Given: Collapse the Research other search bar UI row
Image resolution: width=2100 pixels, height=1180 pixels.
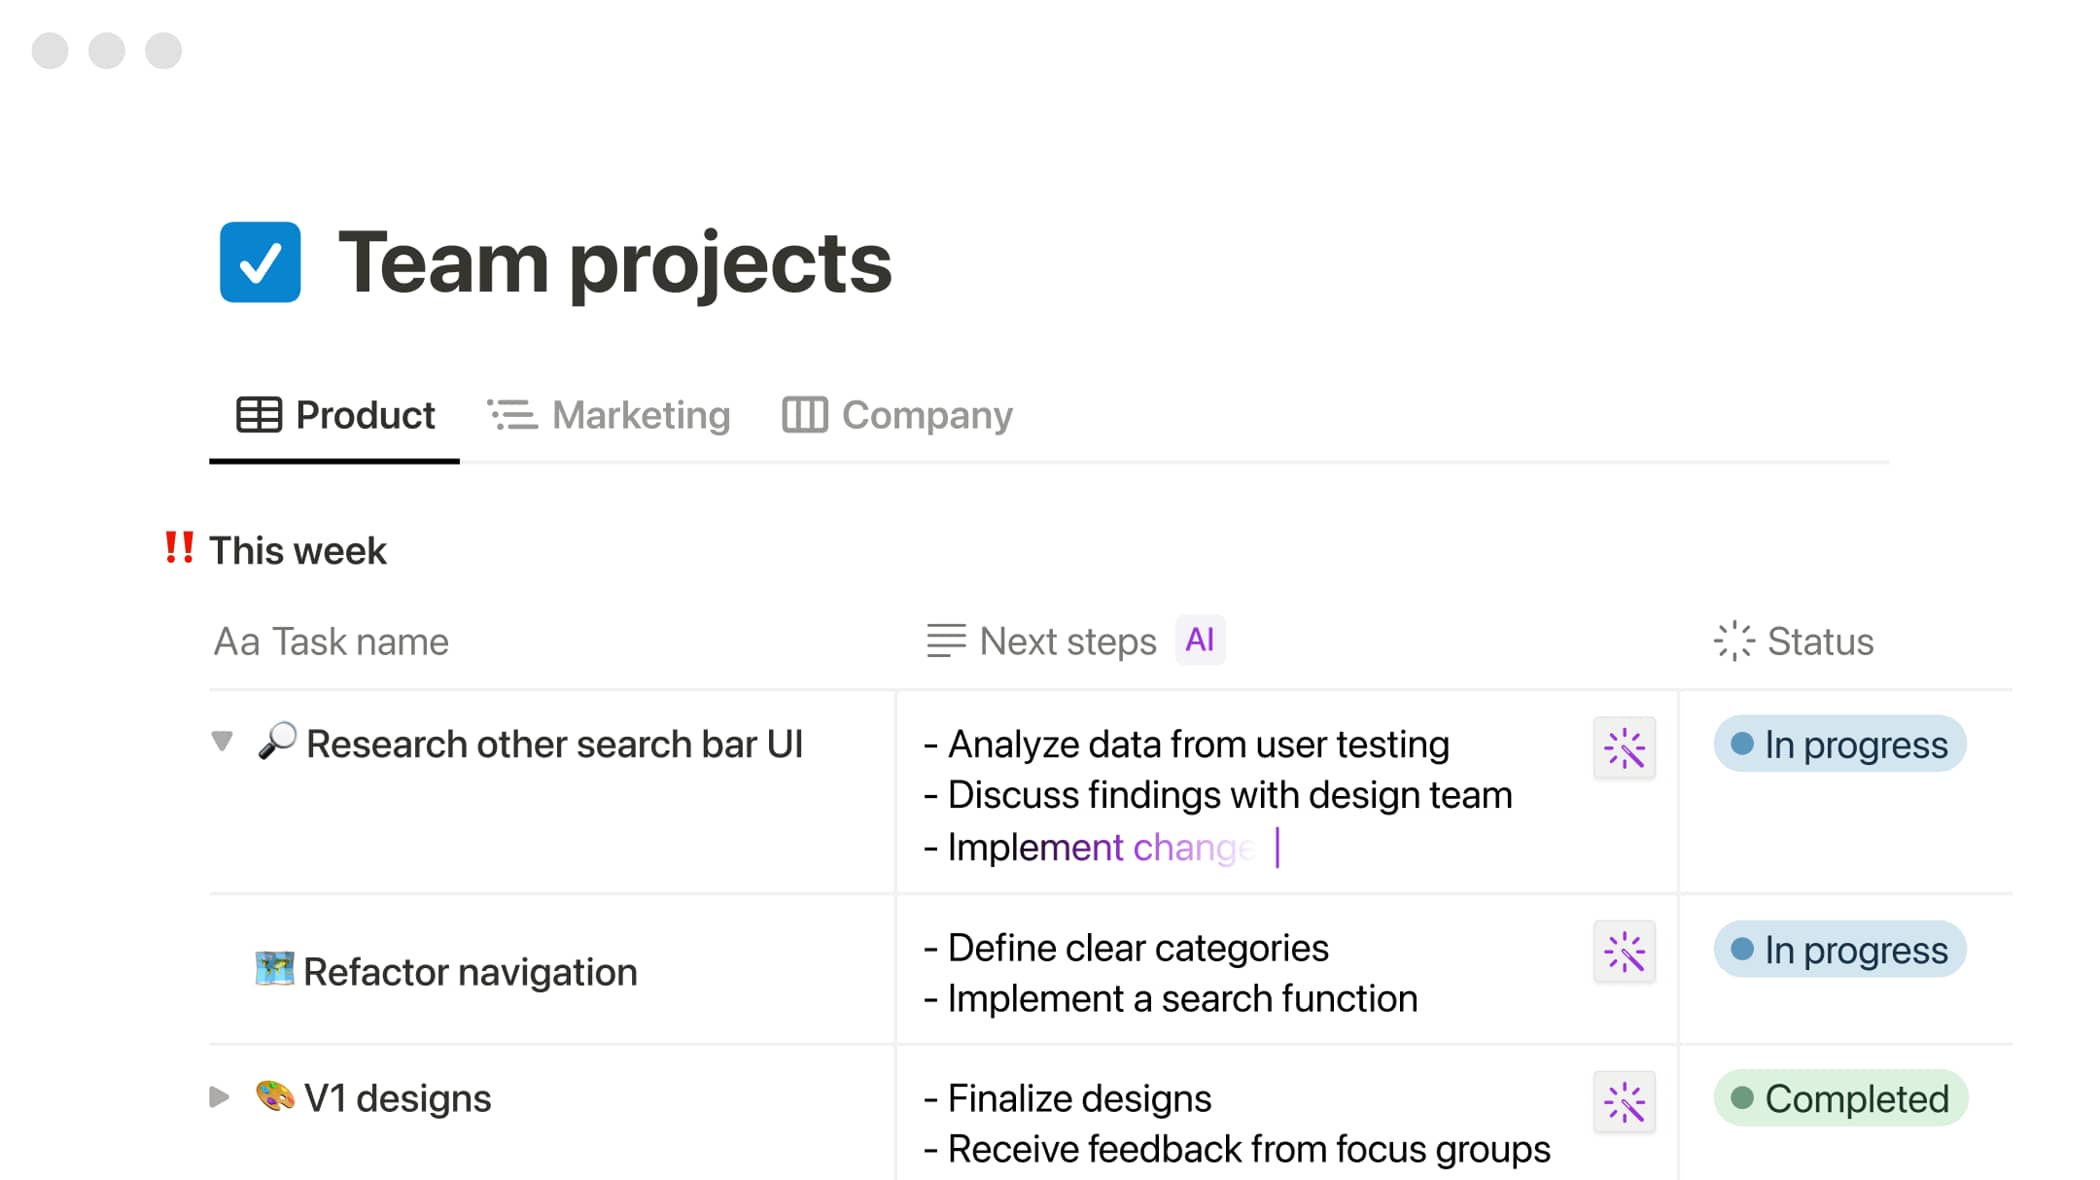Looking at the screenshot, I should (222, 742).
